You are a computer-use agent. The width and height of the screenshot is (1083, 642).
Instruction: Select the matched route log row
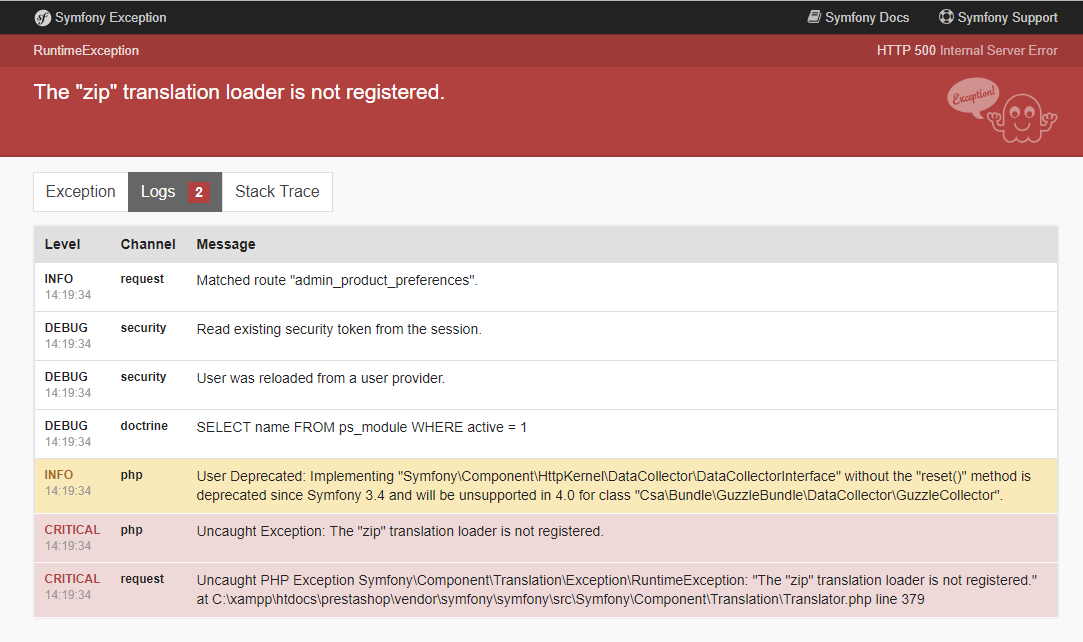click(x=337, y=281)
